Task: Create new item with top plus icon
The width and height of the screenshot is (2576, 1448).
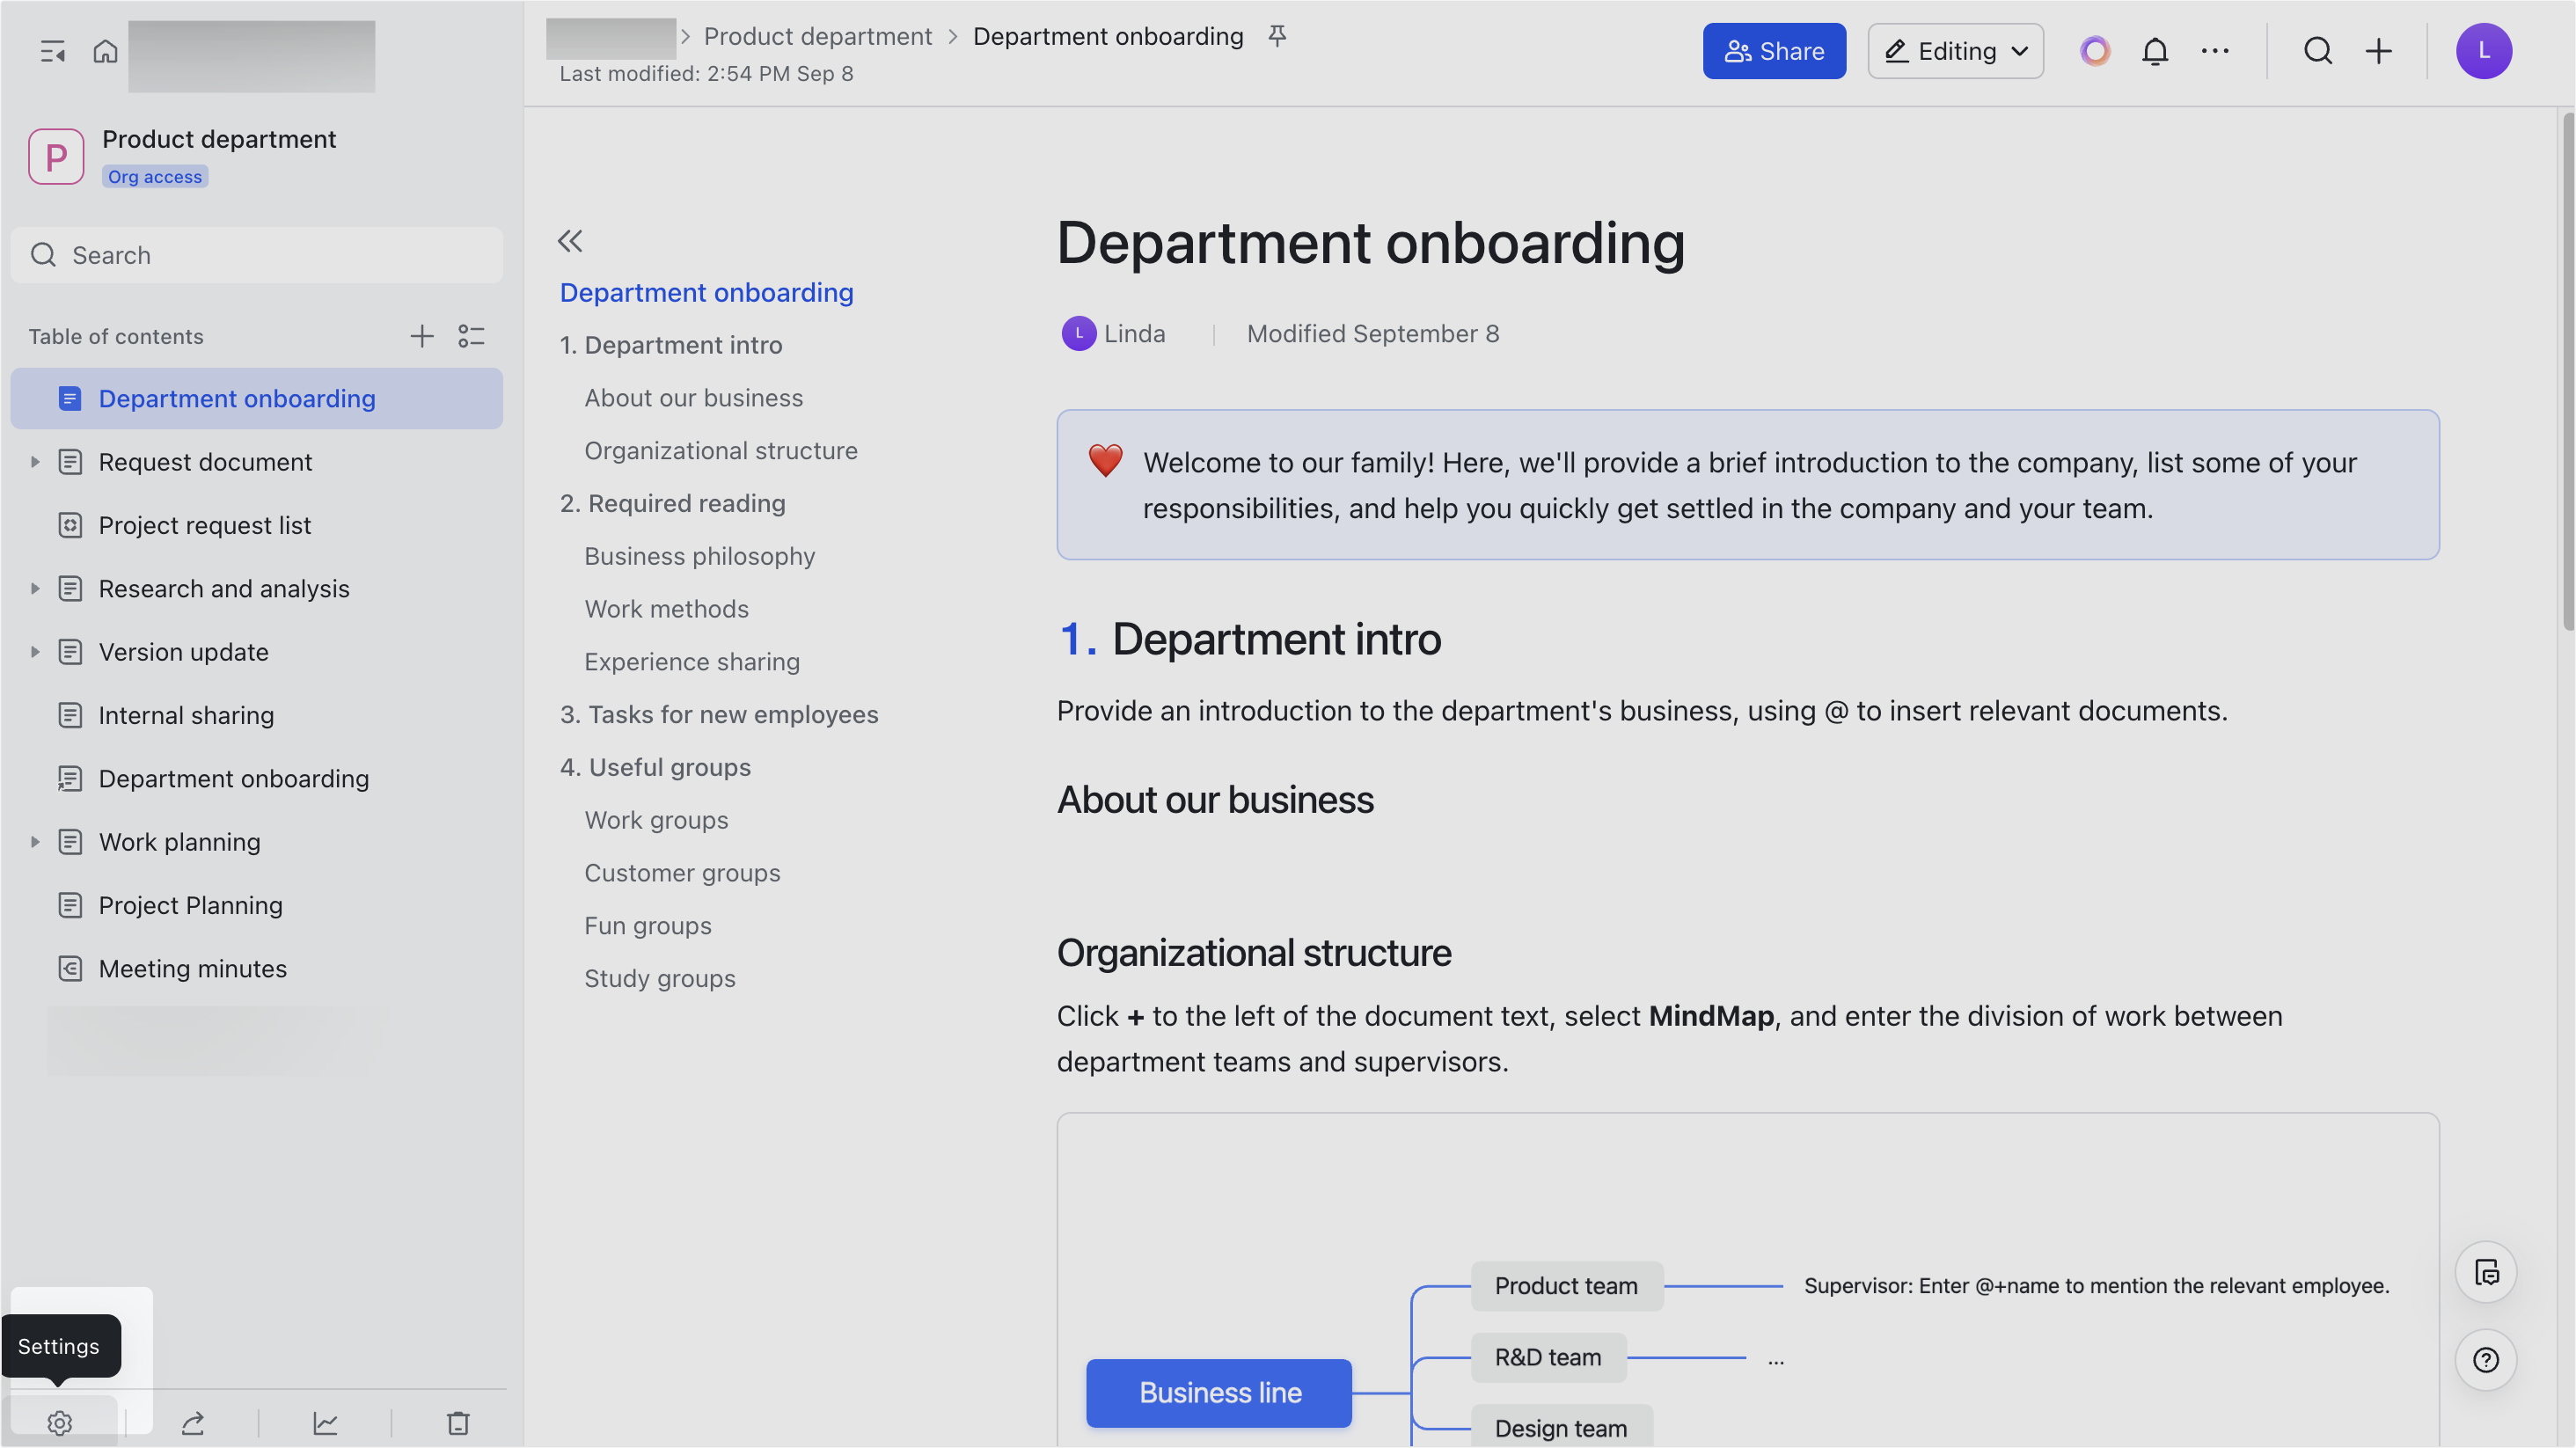Action: pyautogui.click(x=2379, y=51)
